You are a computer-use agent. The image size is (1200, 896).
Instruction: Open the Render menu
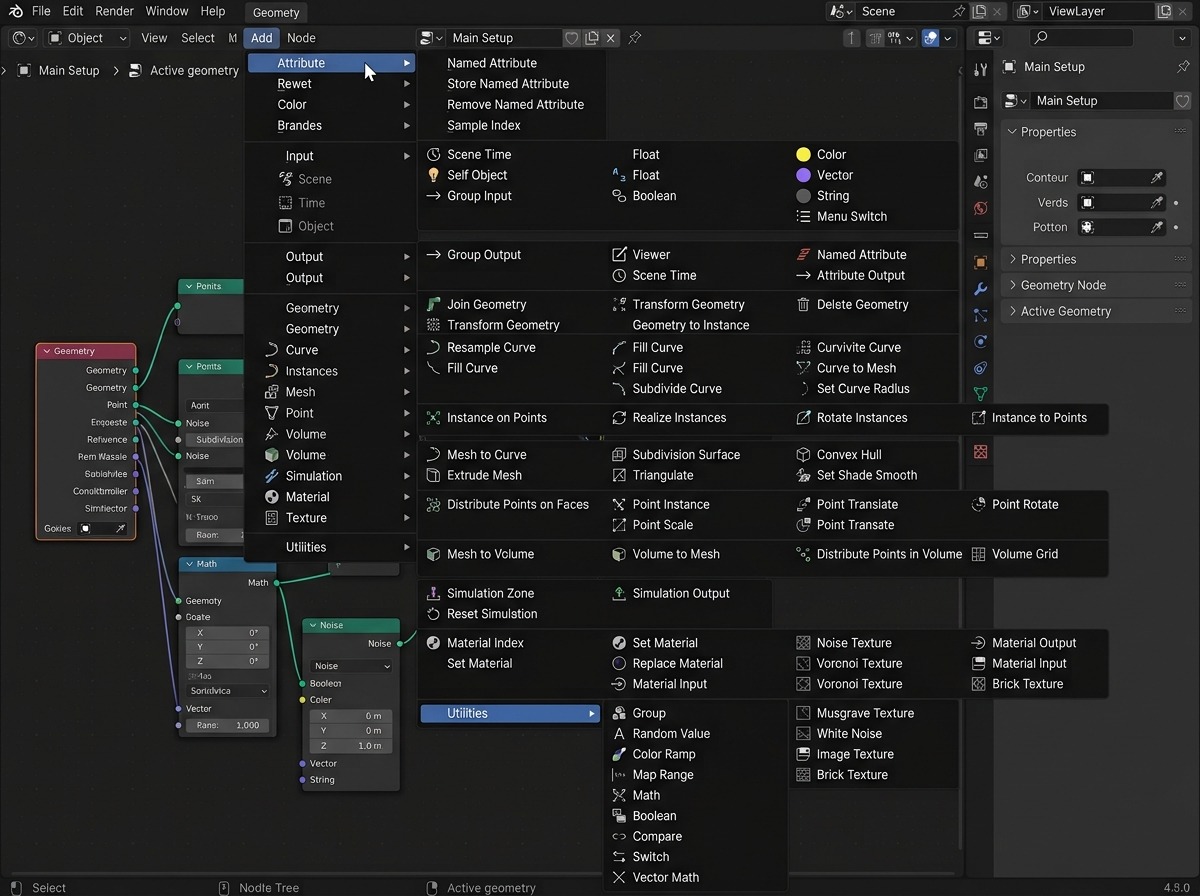click(115, 11)
